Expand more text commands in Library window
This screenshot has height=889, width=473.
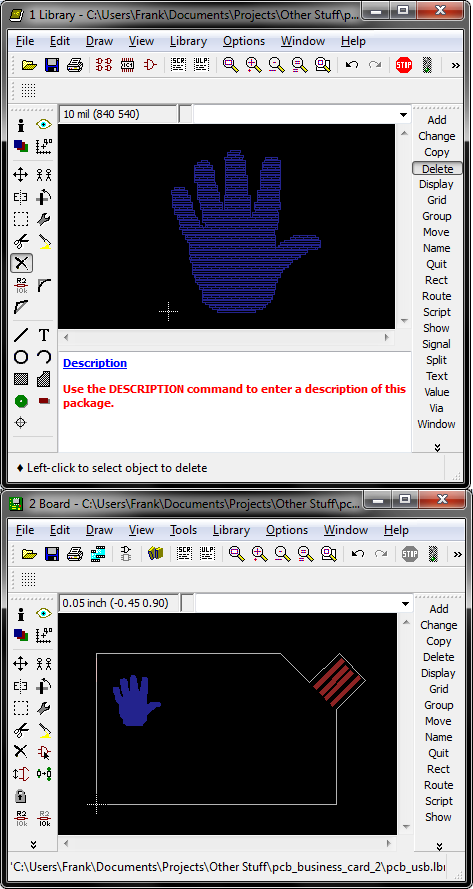click(437, 447)
